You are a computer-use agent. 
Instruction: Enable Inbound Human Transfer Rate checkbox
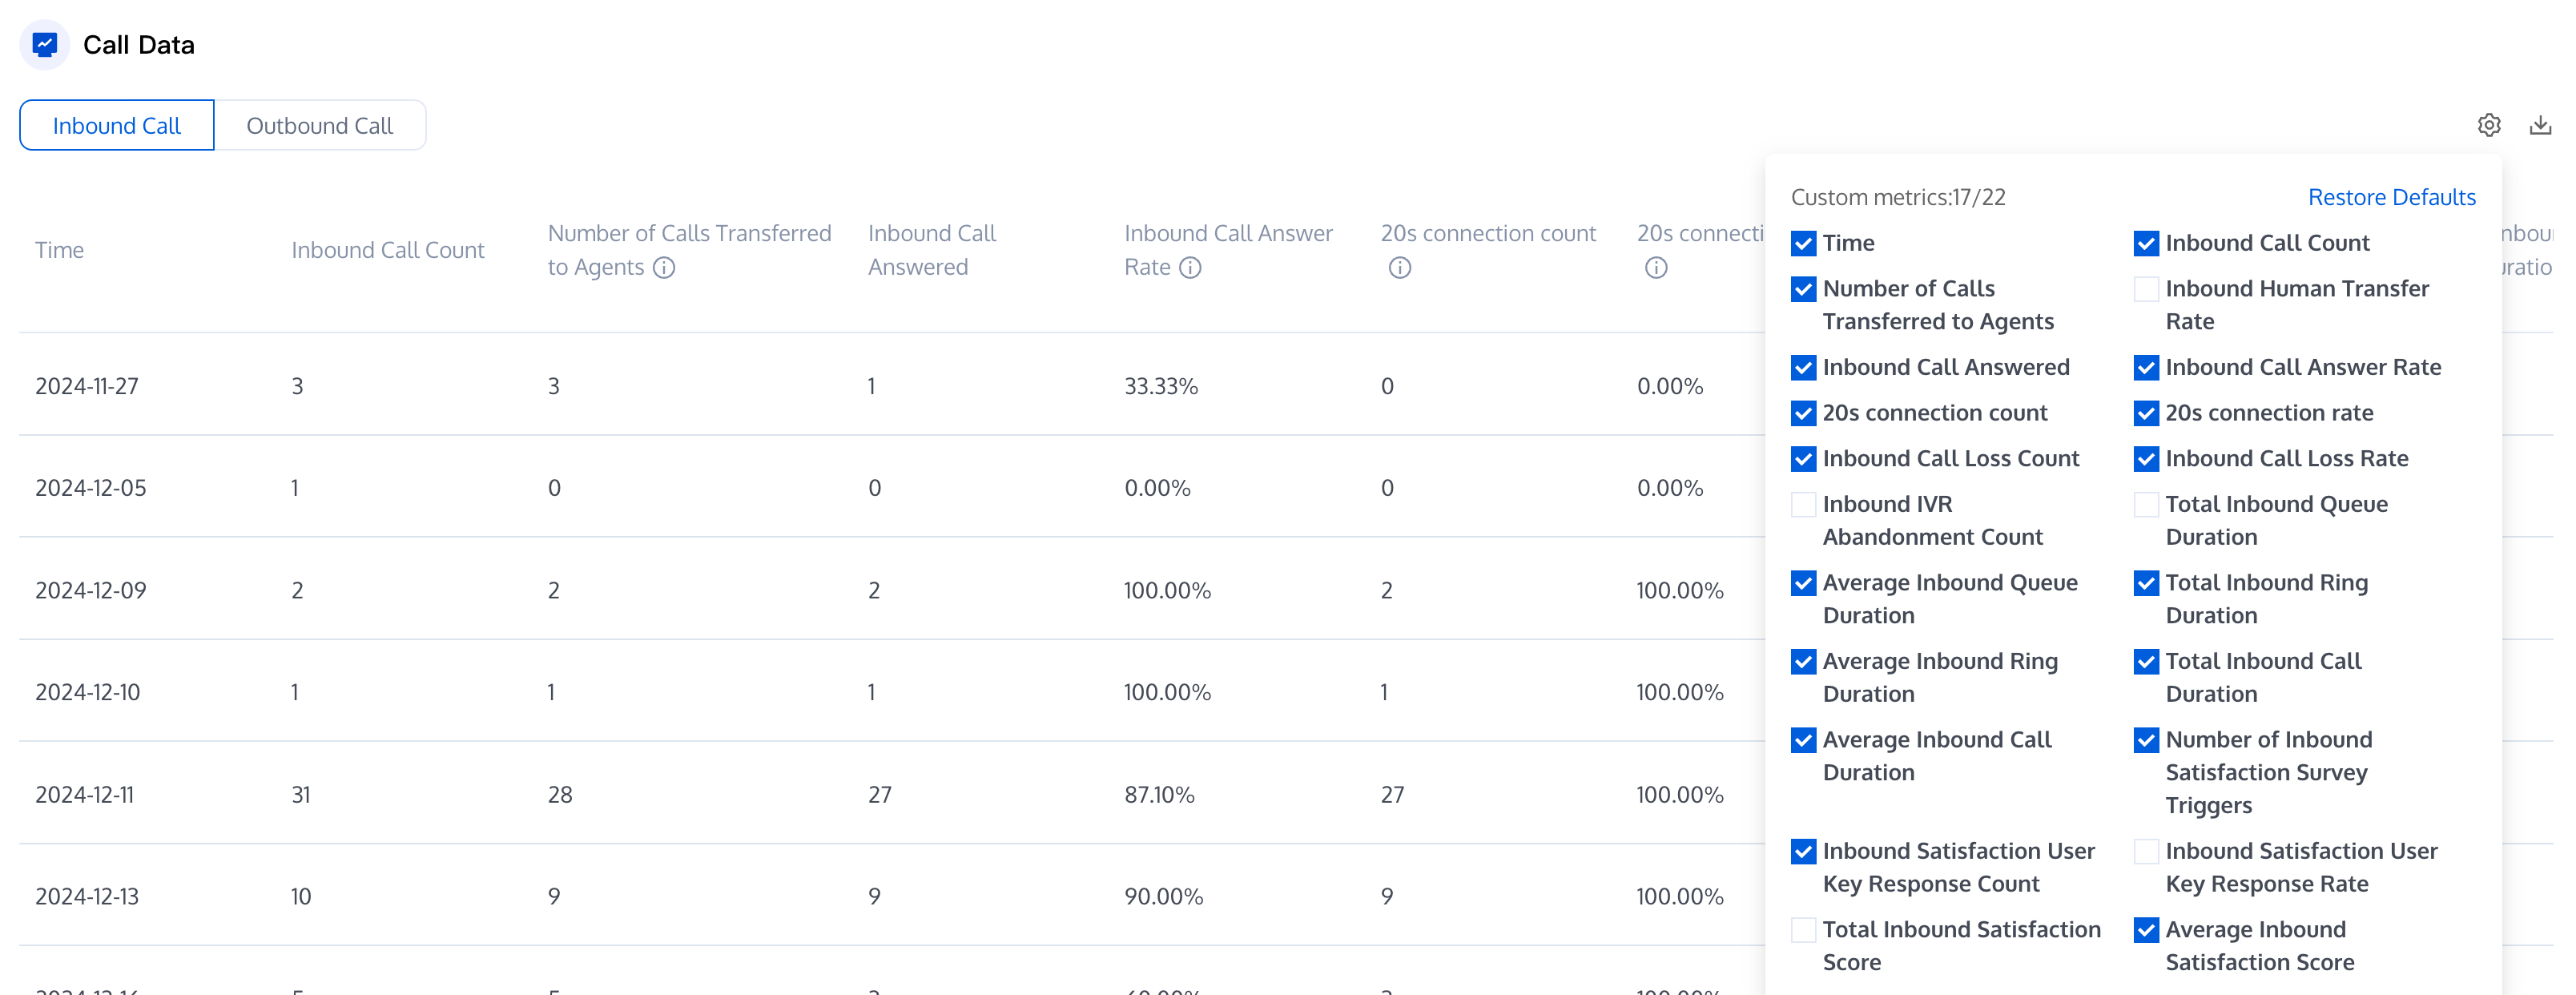click(x=2145, y=289)
